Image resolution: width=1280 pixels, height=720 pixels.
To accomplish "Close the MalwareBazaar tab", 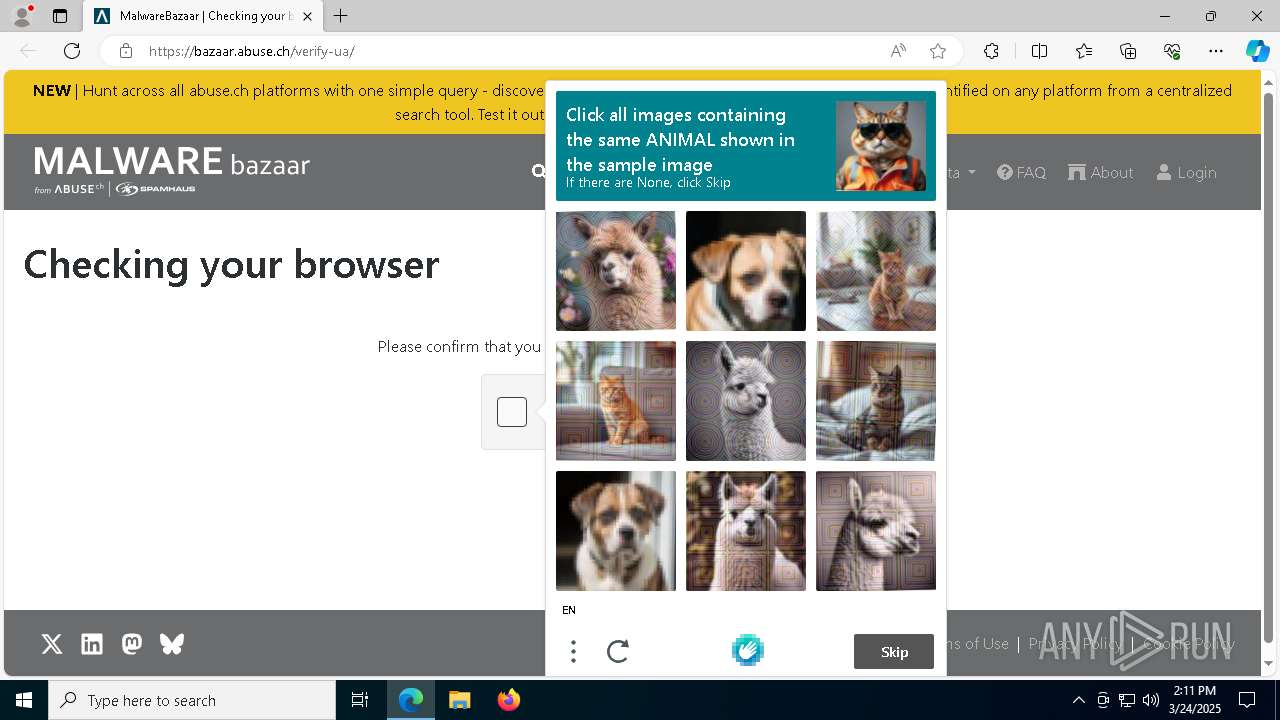I will pos(307,16).
